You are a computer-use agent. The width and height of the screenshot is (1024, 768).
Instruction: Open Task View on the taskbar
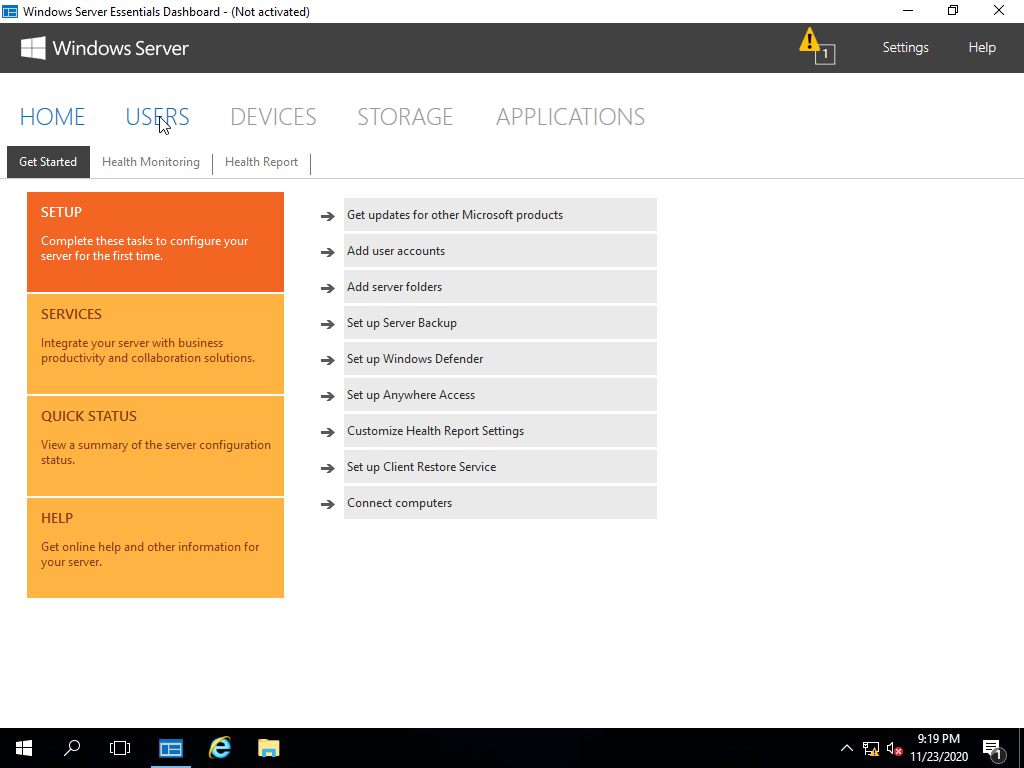point(120,748)
